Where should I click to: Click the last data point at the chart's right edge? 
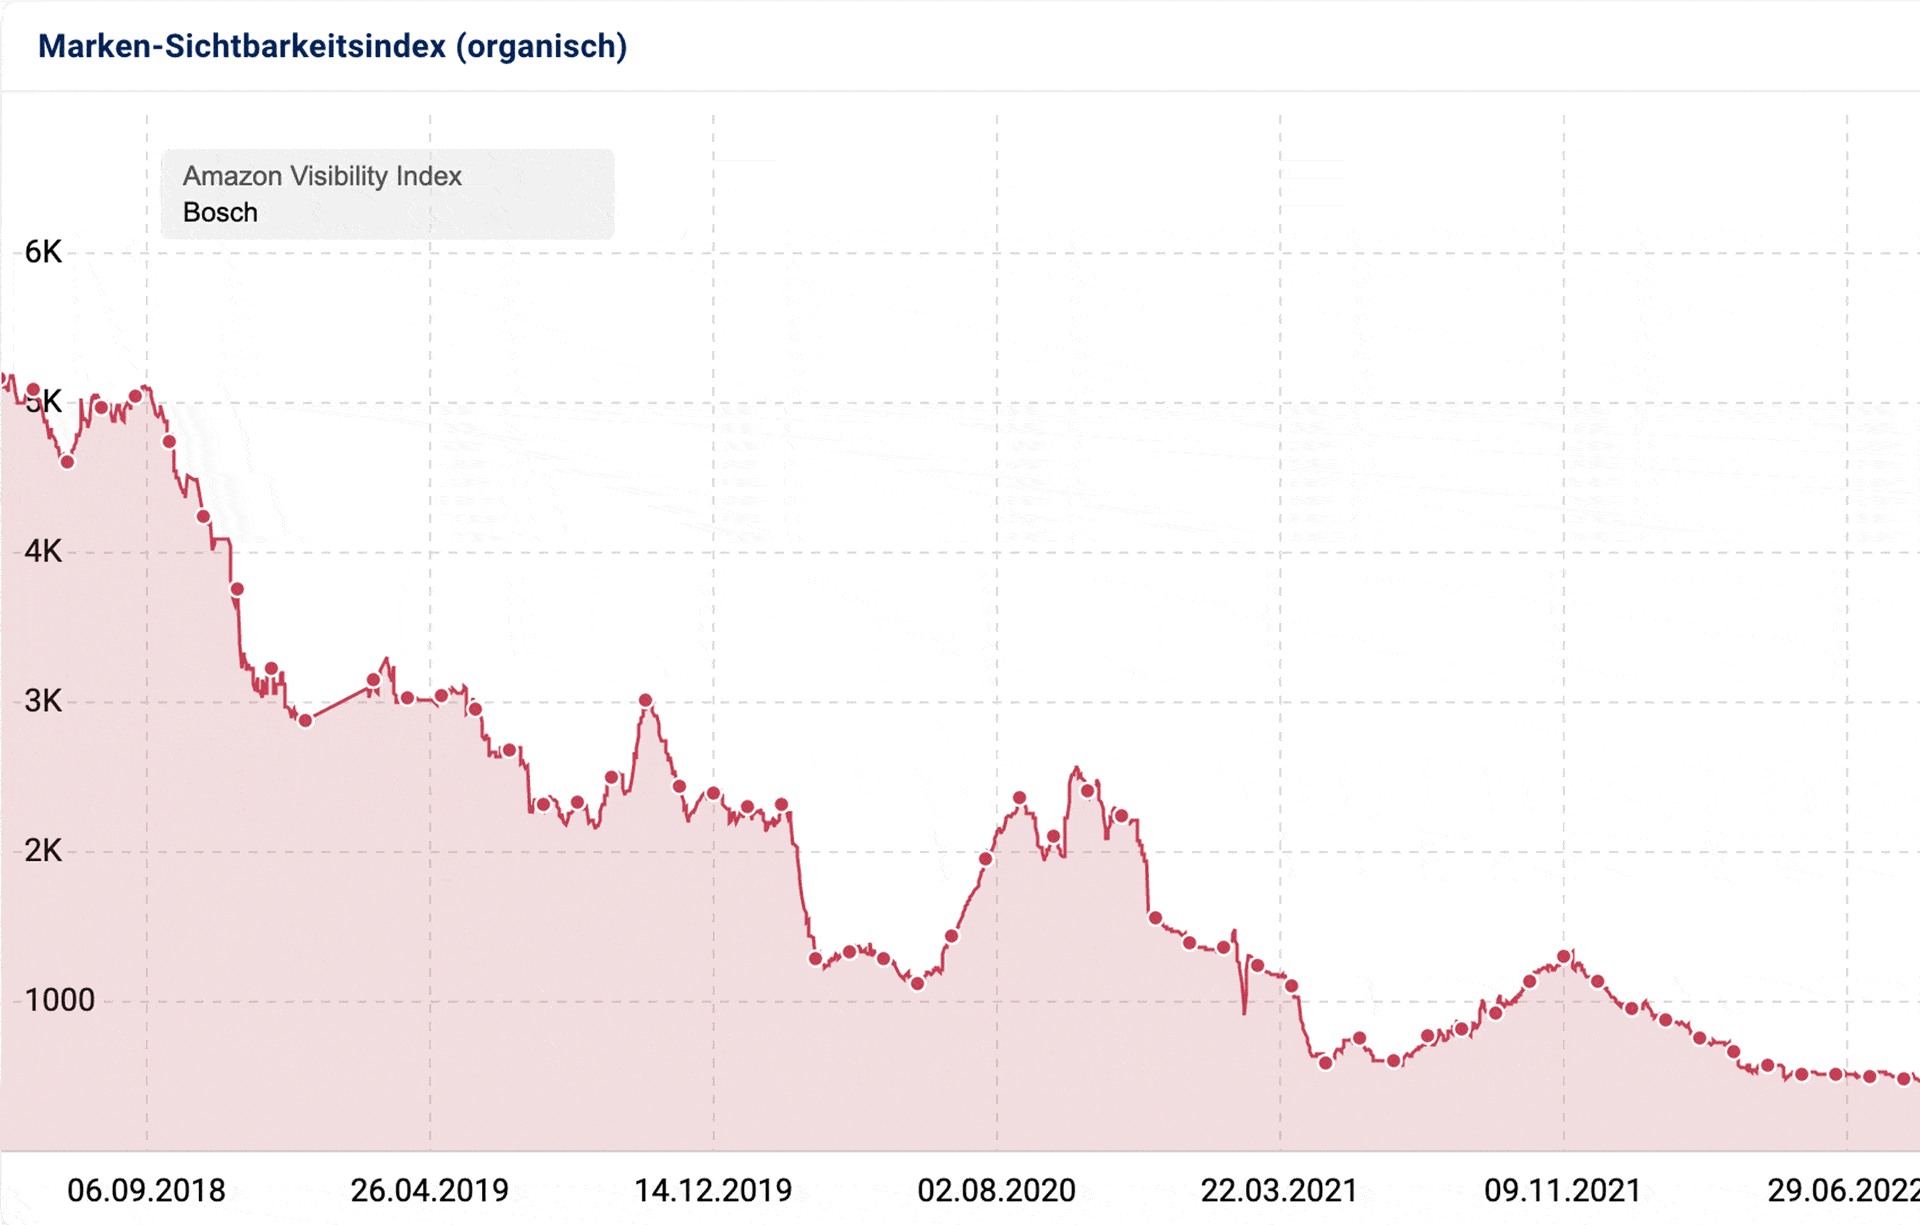pos(1904,1079)
